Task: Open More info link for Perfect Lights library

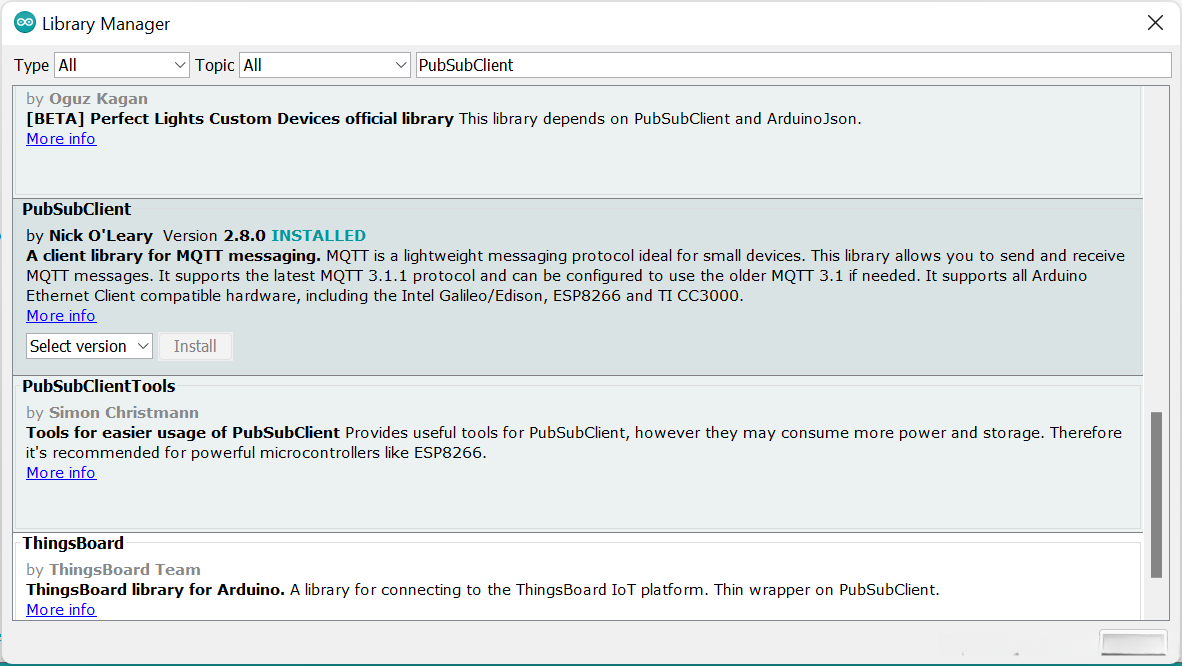Action: pyautogui.click(x=61, y=139)
